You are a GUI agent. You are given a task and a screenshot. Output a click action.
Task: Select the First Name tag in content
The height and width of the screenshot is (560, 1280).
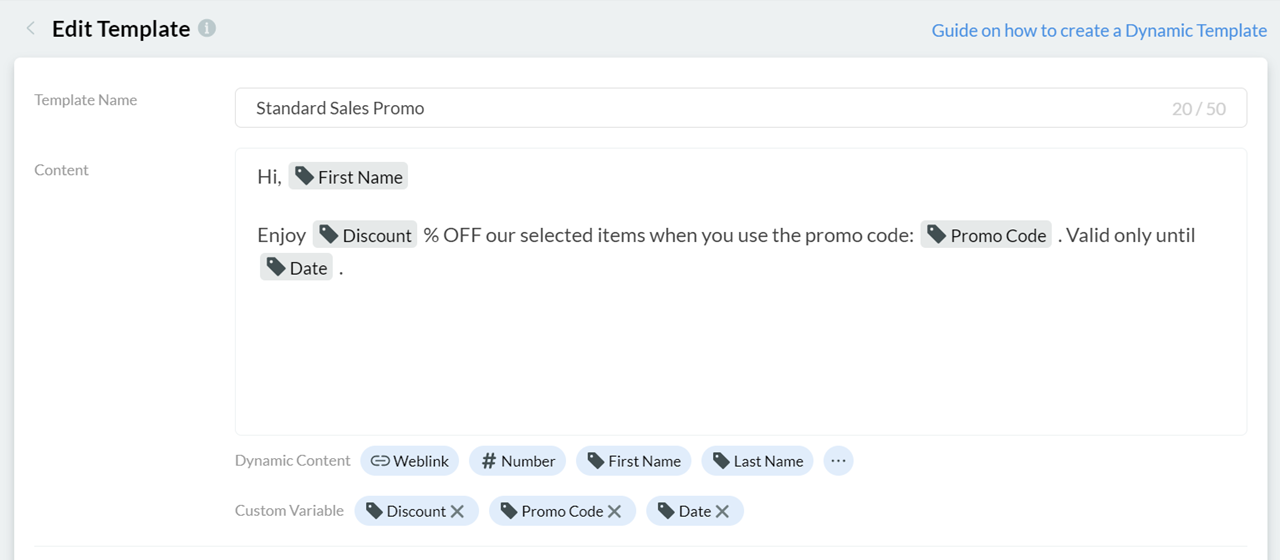(349, 177)
